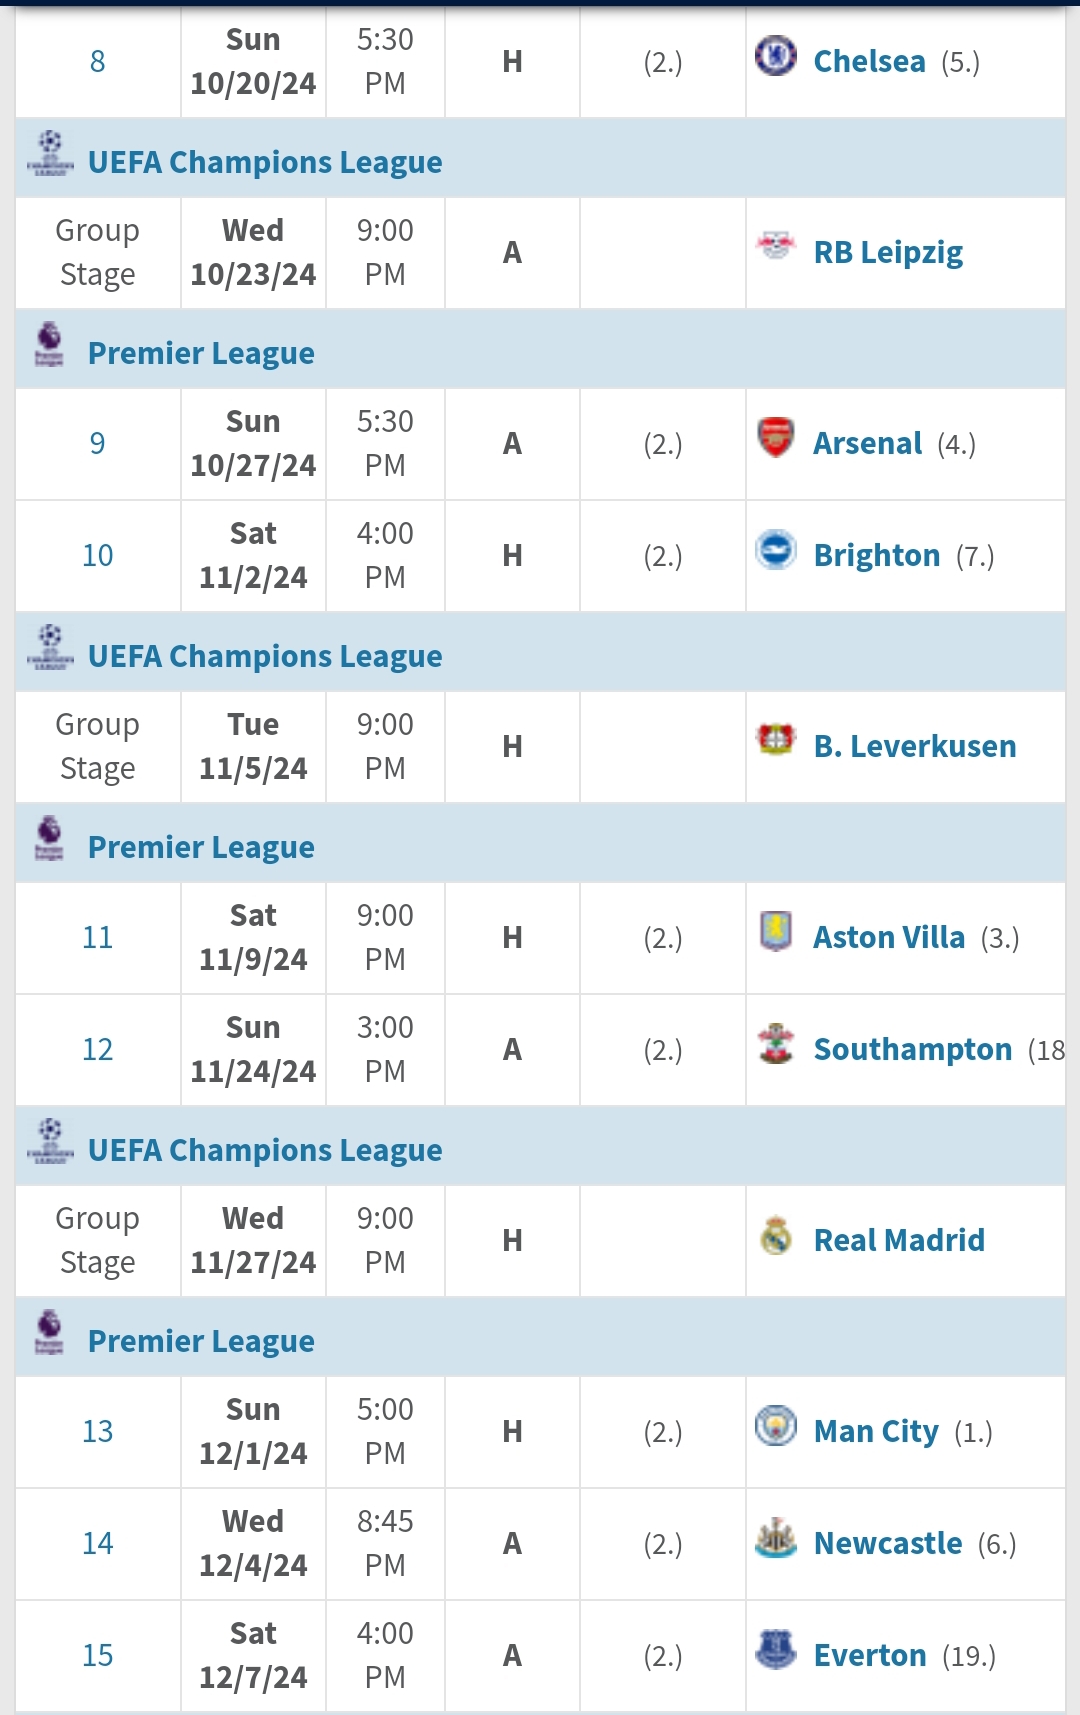This screenshot has height=1715, width=1080.
Task: Open the Premier League header above matchday 9
Action: click(201, 353)
